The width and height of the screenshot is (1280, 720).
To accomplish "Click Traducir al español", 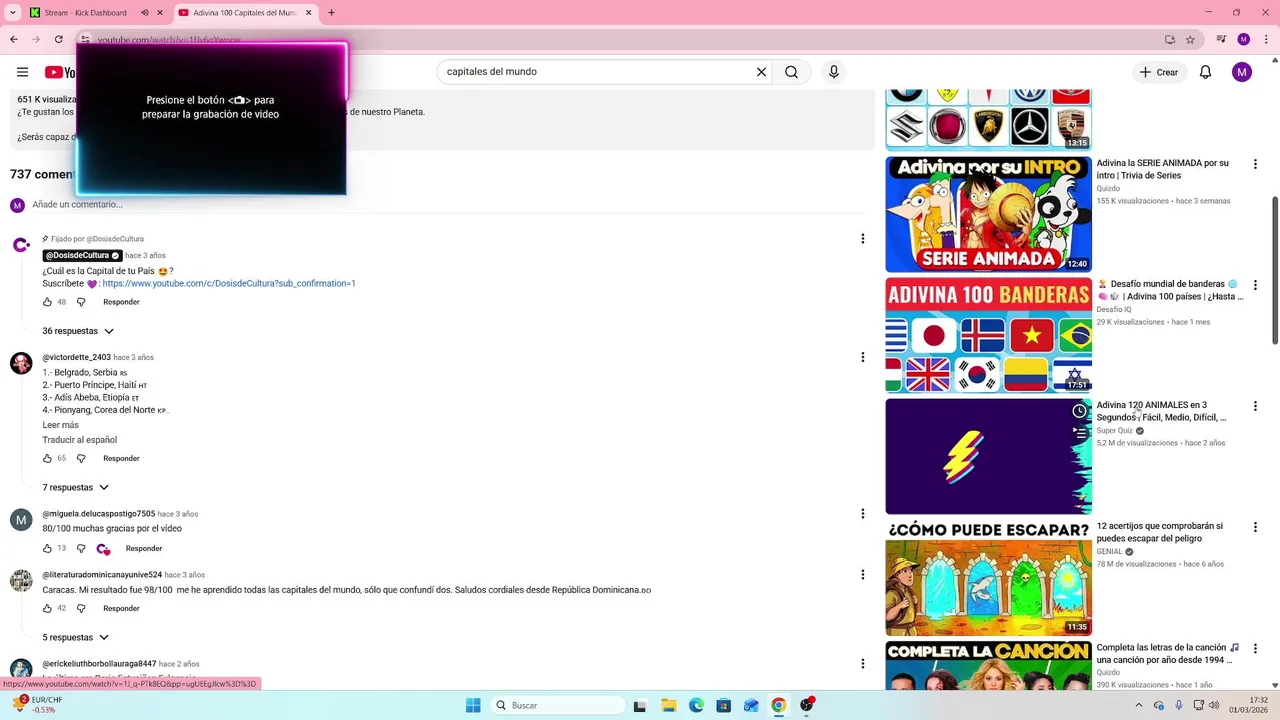I will pyautogui.click(x=79, y=440).
